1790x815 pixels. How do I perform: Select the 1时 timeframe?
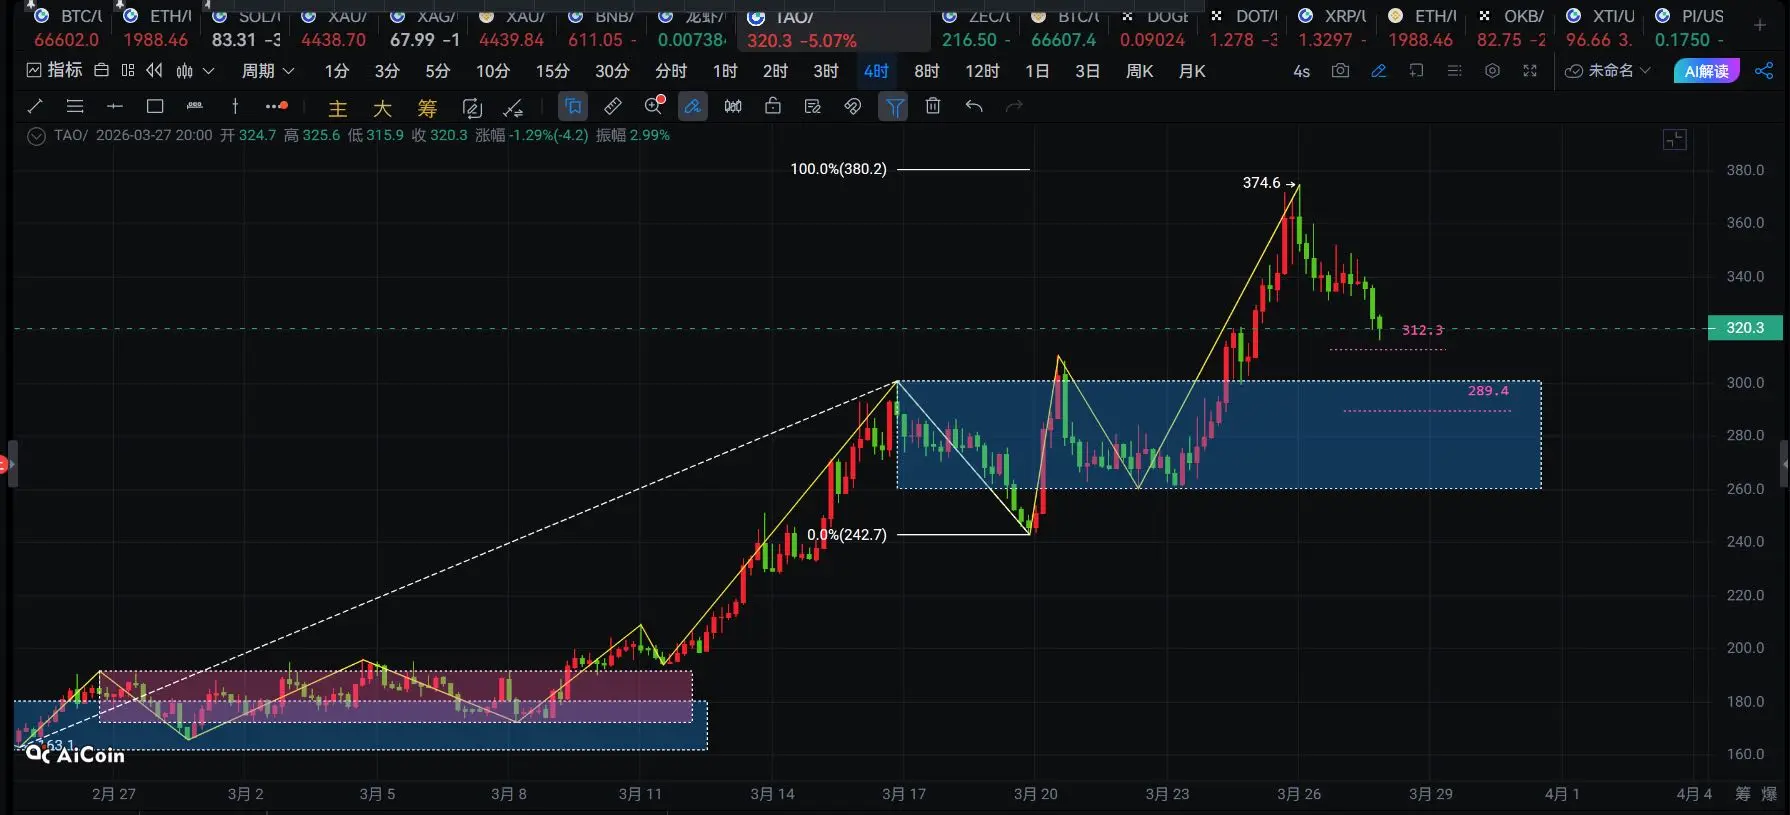[725, 71]
